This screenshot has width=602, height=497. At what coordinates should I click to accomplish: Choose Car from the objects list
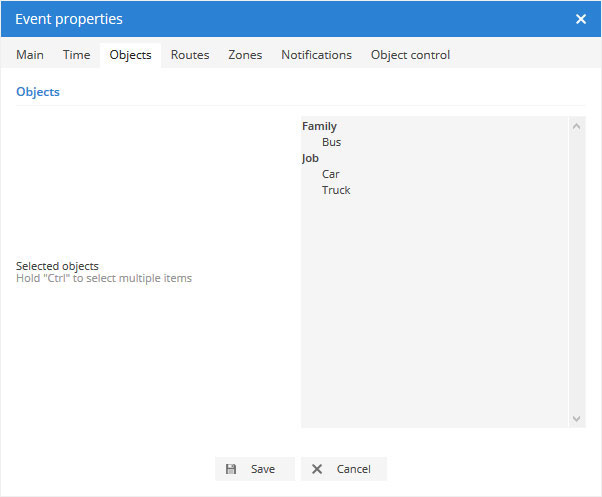point(331,174)
